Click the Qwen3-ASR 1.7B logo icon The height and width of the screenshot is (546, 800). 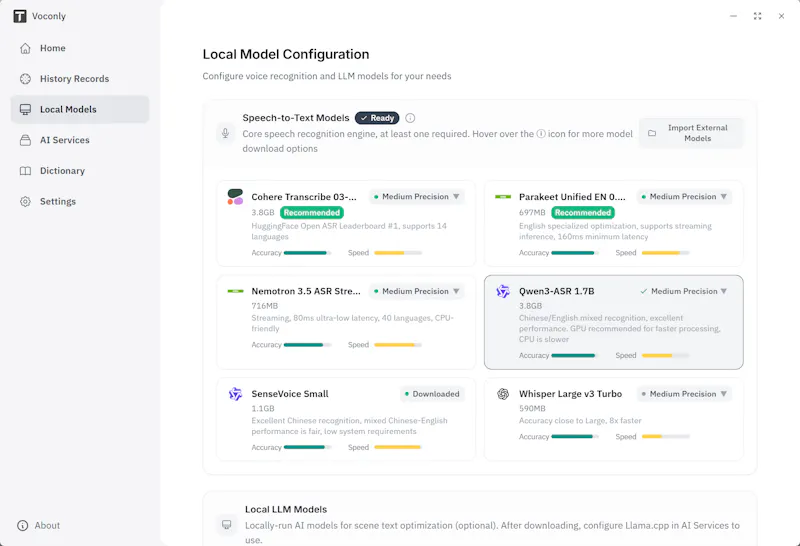[x=503, y=291]
